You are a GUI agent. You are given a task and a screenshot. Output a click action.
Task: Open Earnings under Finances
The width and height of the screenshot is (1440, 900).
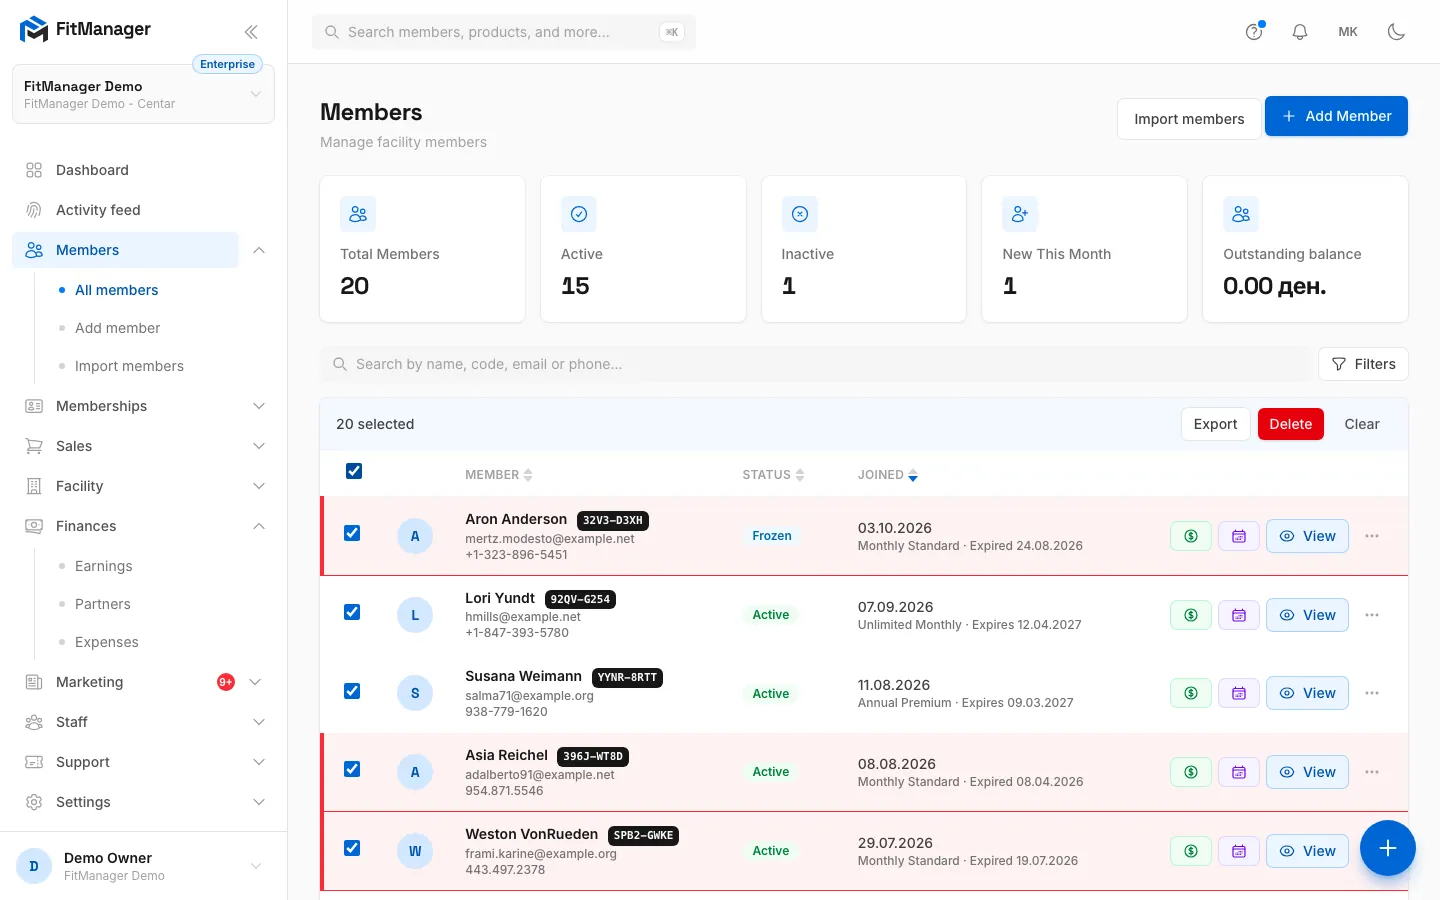pos(103,566)
